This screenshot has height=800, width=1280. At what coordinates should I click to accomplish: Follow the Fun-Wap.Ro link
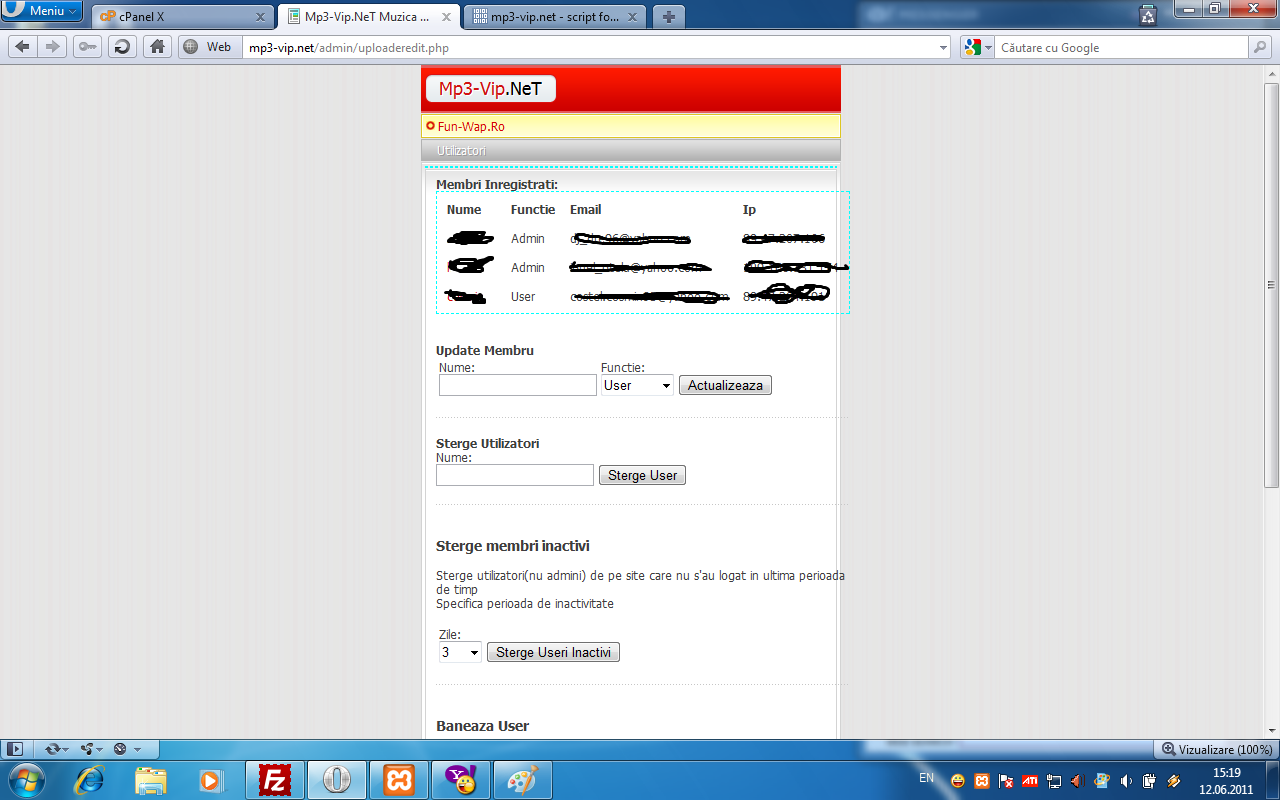(471, 127)
